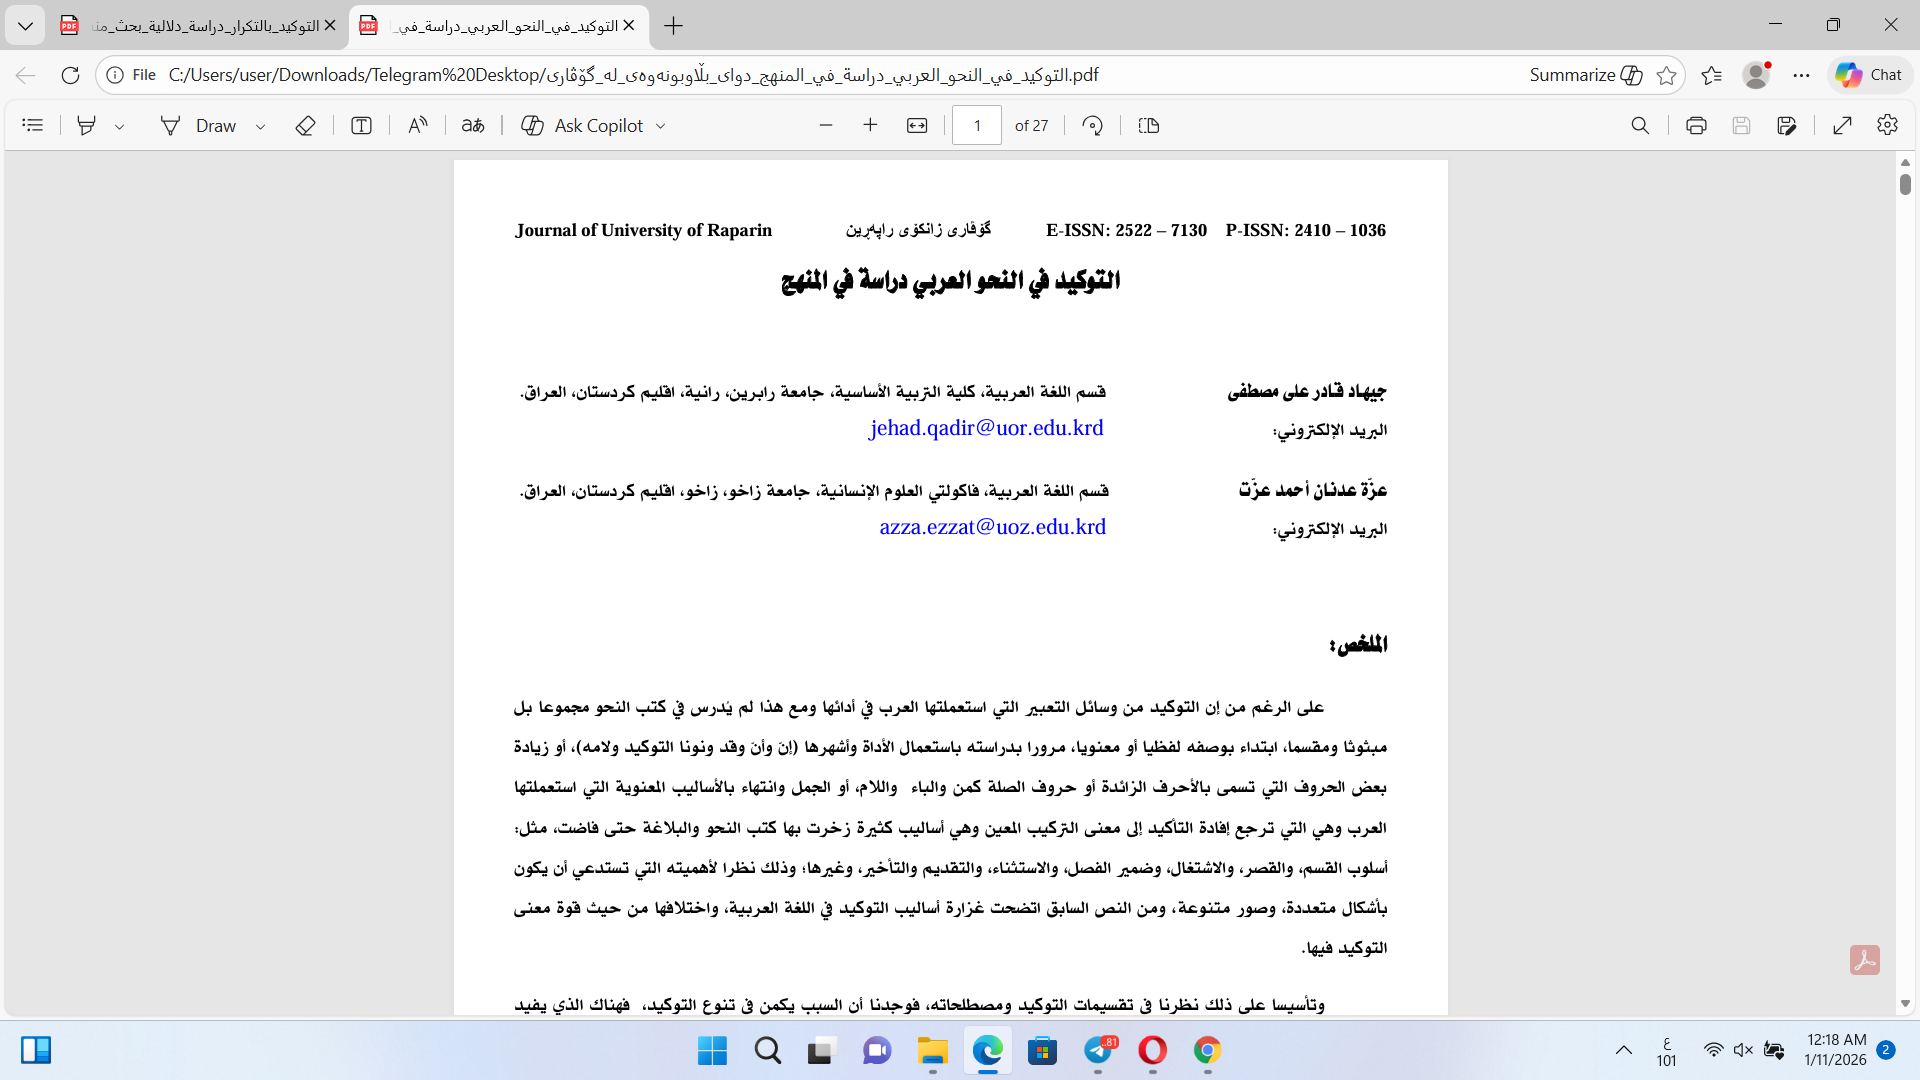Open Find in PDF search
Screen dimensions: 1920x1080
pyautogui.click(x=1640, y=125)
